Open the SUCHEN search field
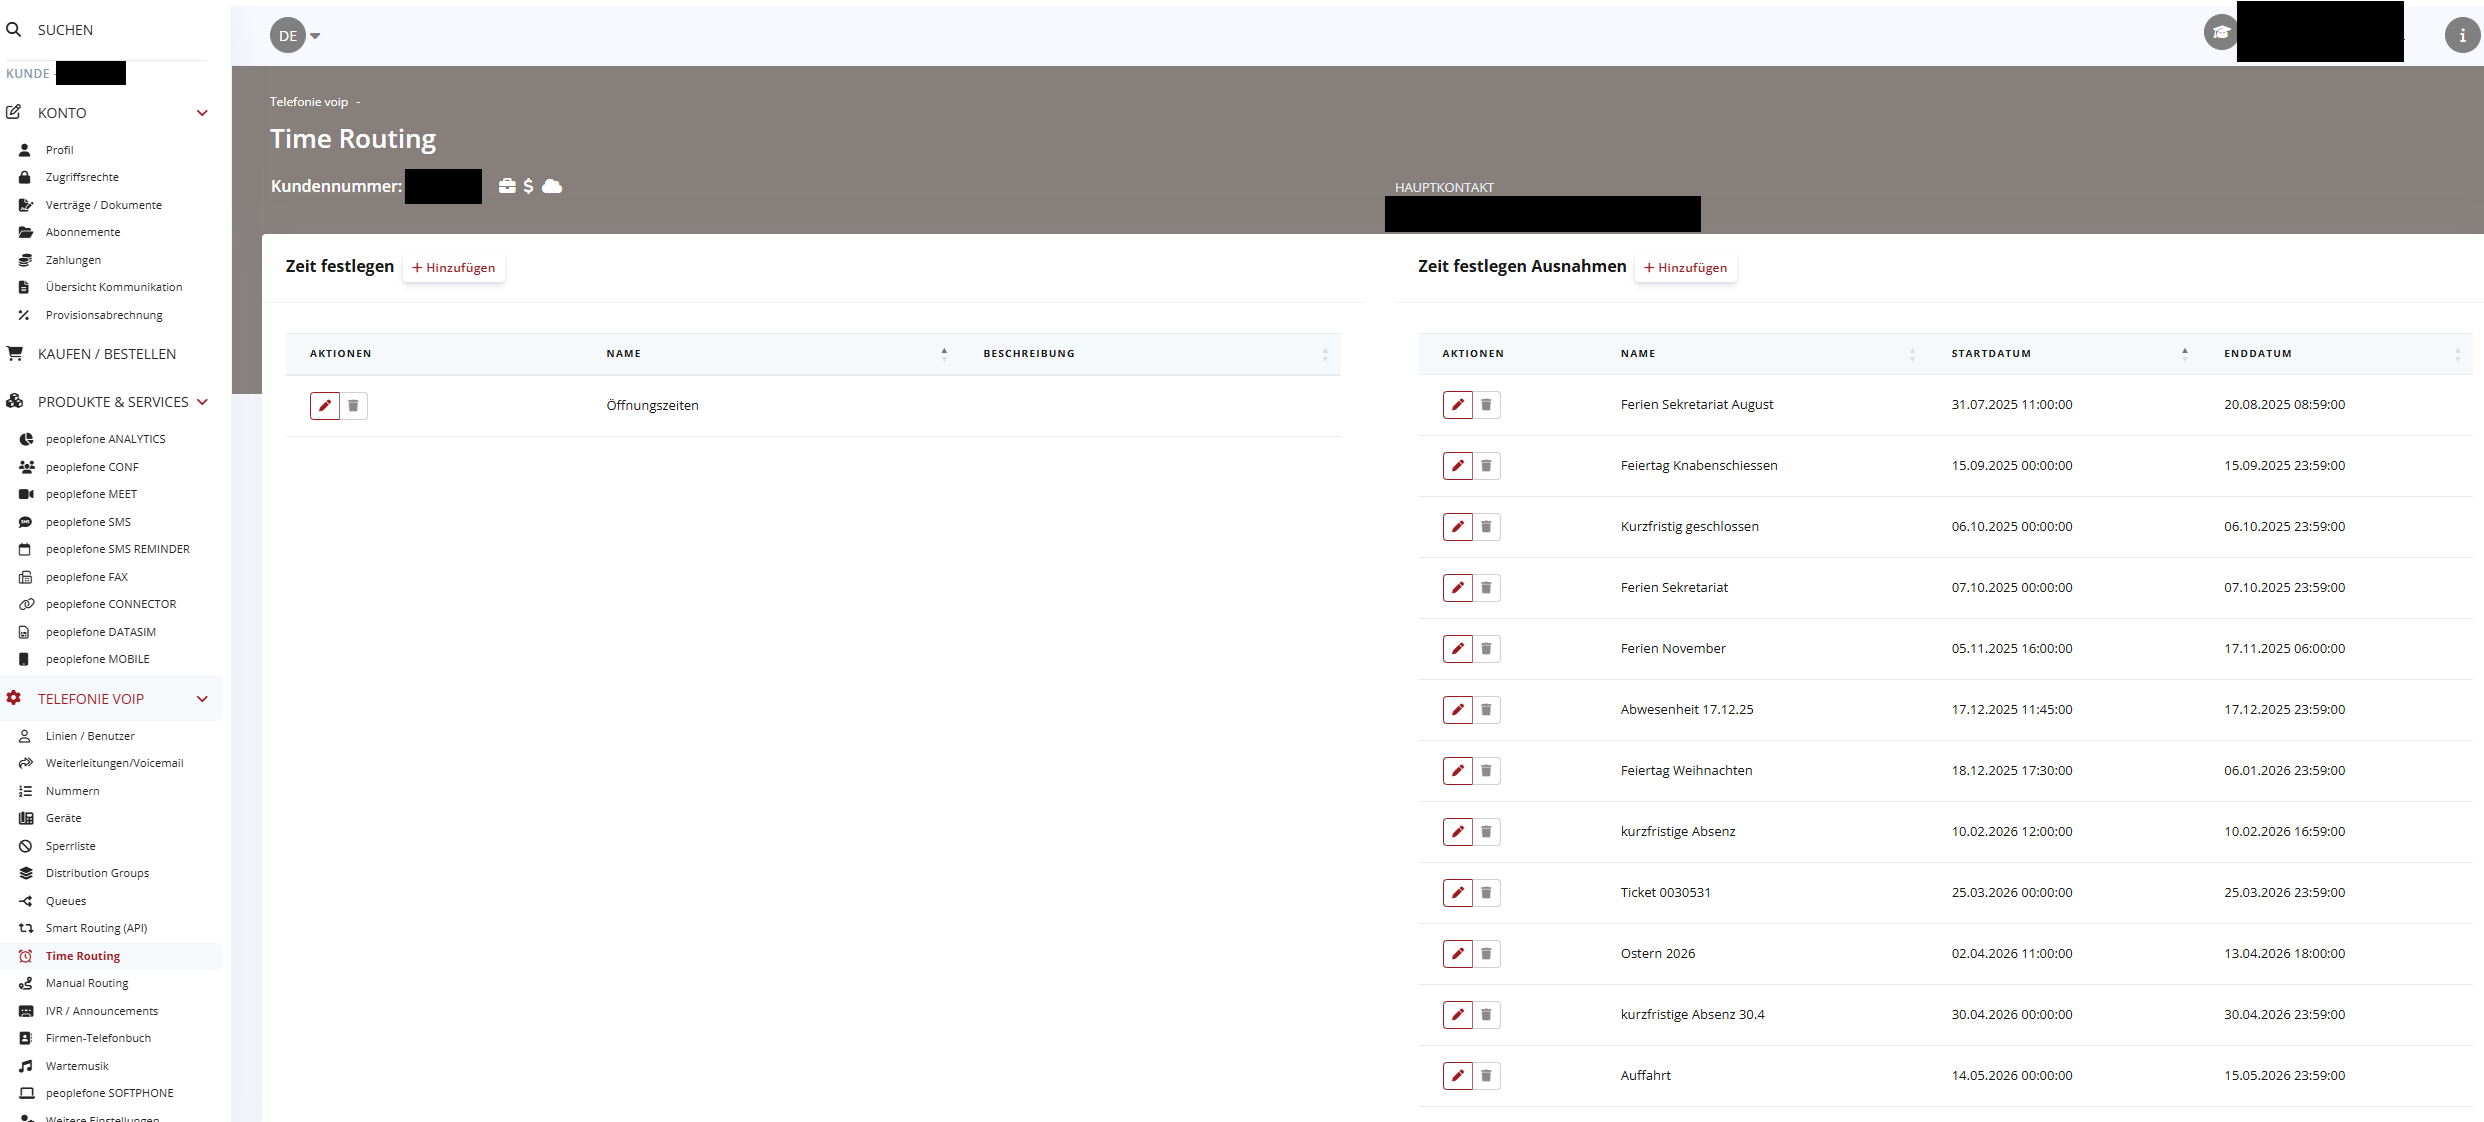This screenshot has width=2484, height=1122. (65, 30)
